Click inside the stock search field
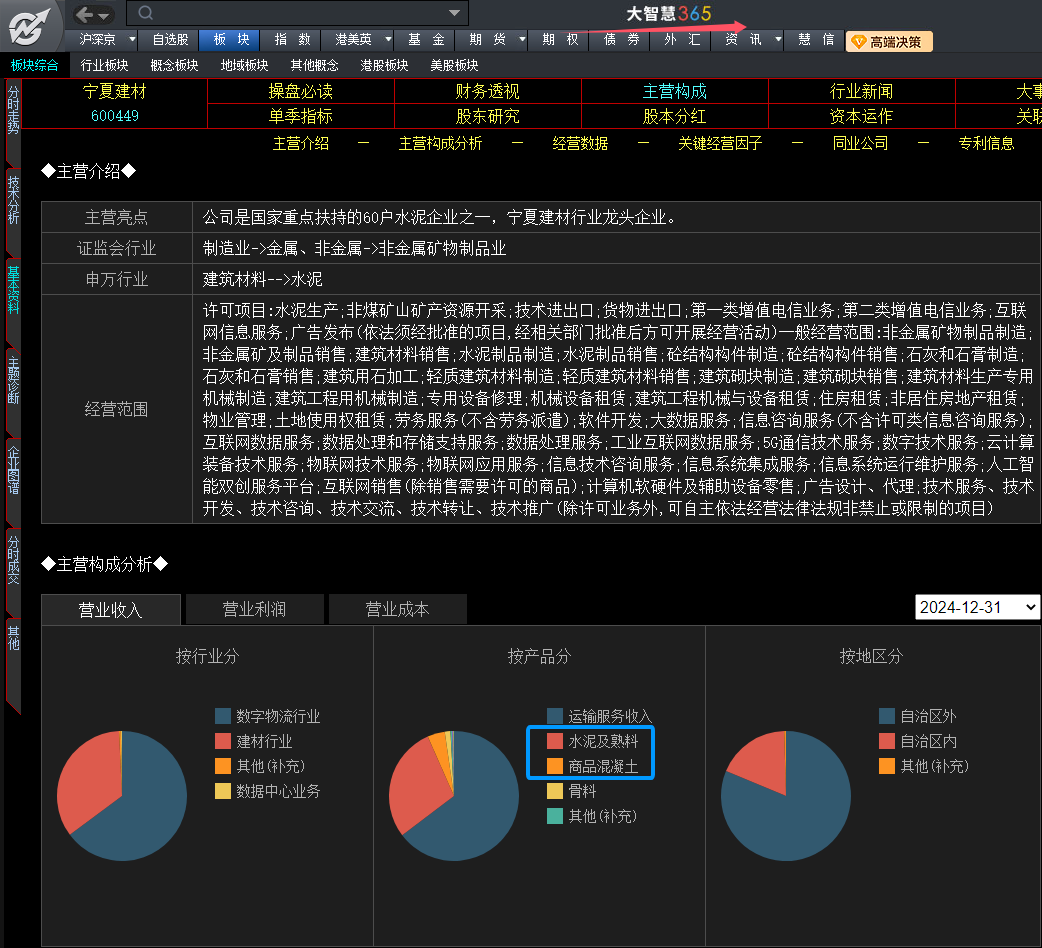Image resolution: width=1042 pixels, height=948 pixels. coord(297,13)
